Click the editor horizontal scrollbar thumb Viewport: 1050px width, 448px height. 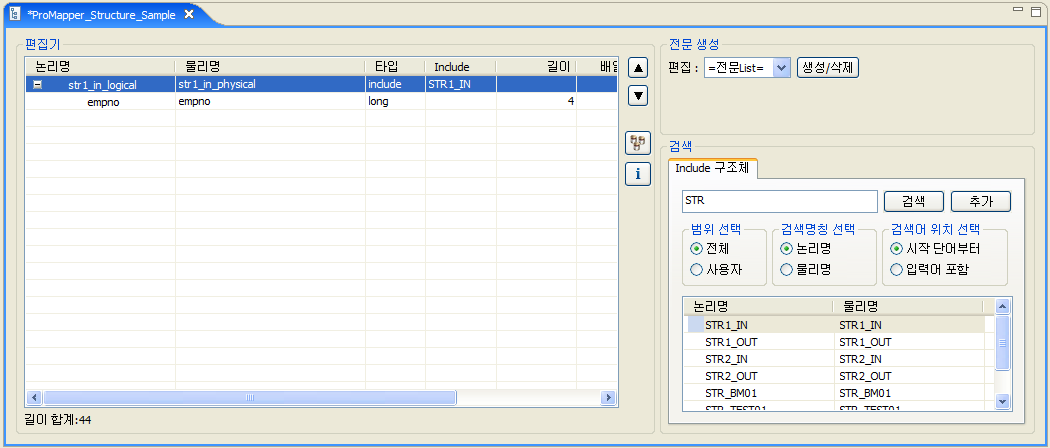tap(250, 398)
